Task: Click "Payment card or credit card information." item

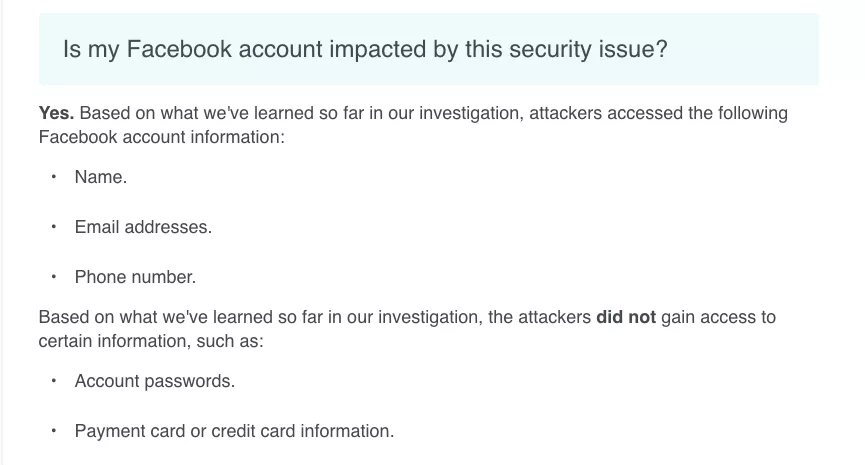Action: (234, 431)
